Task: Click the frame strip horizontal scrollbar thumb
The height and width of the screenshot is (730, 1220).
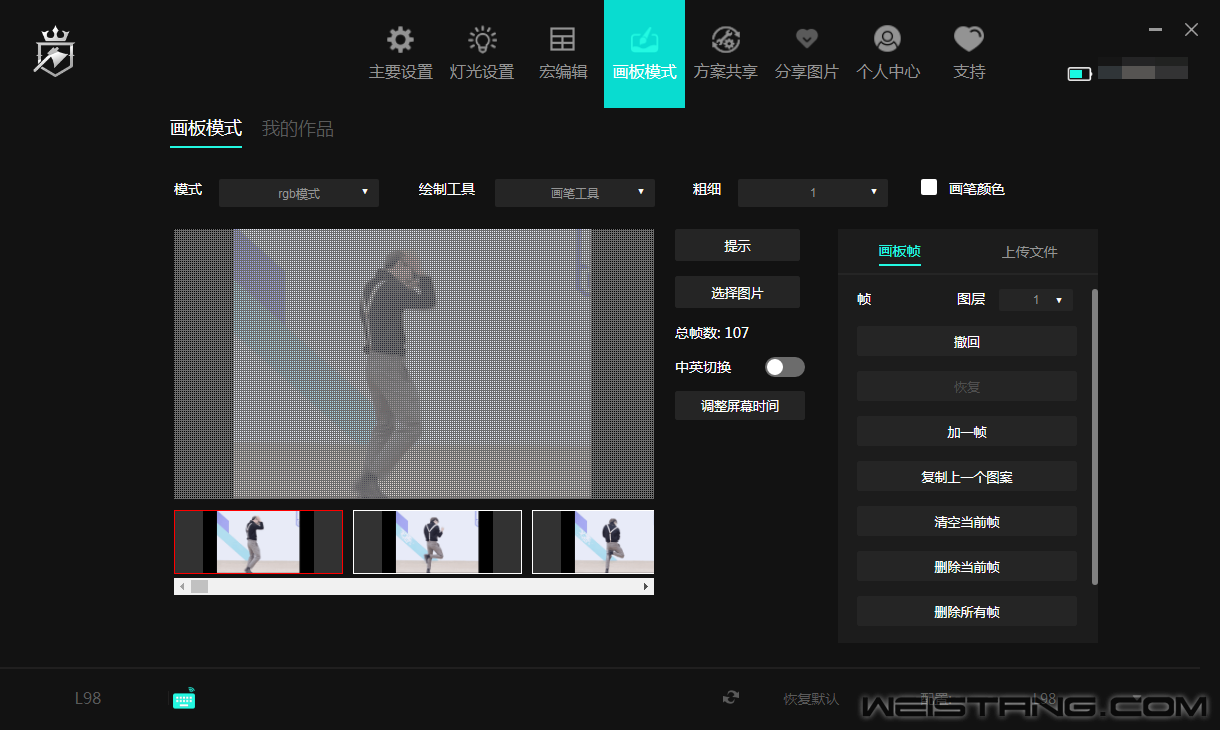Action: click(200, 587)
